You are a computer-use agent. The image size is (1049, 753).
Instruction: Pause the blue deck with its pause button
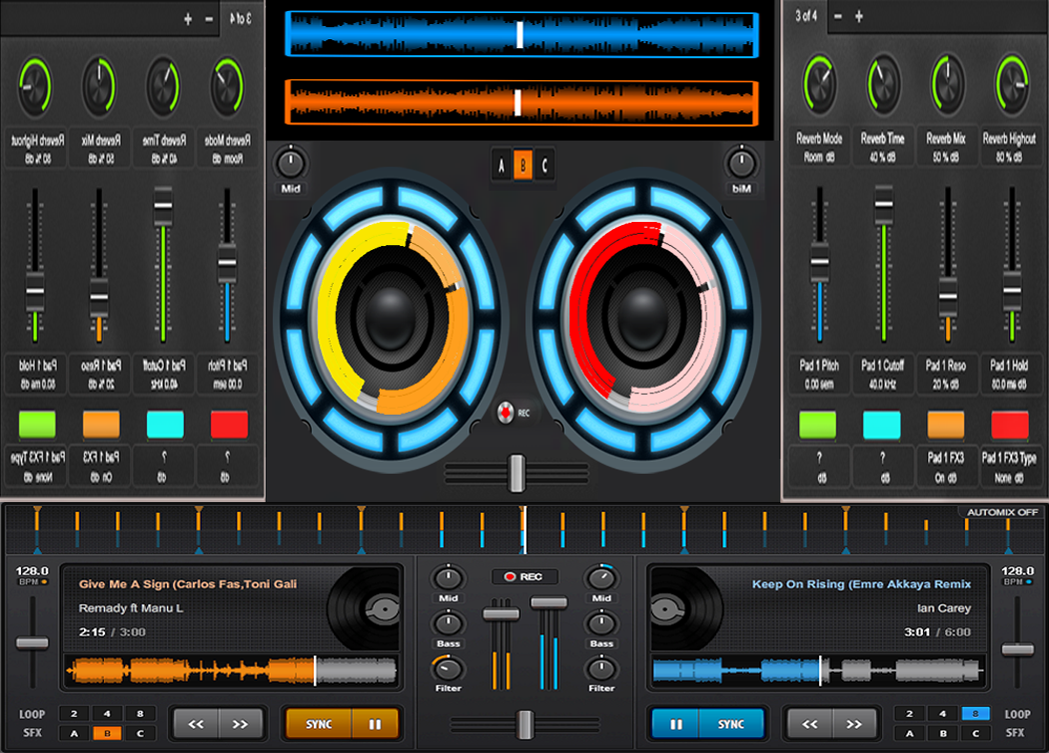tap(676, 724)
